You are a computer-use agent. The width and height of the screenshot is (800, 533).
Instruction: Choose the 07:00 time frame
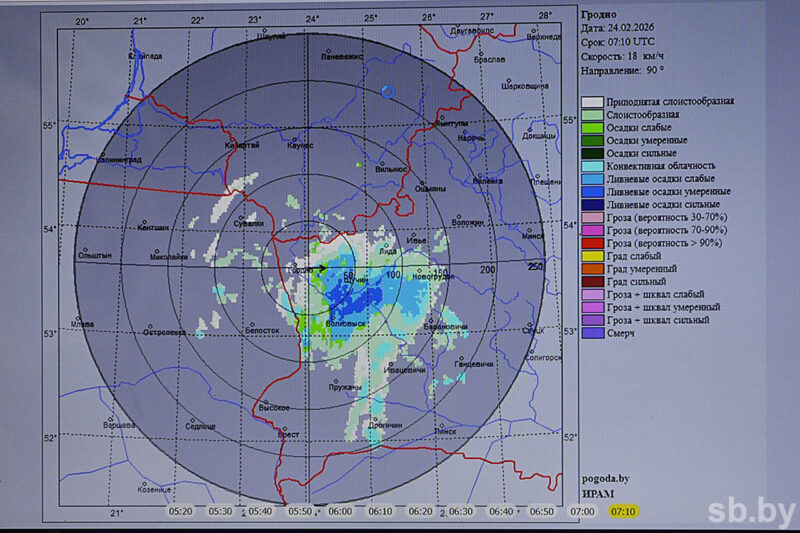tap(582, 511)
